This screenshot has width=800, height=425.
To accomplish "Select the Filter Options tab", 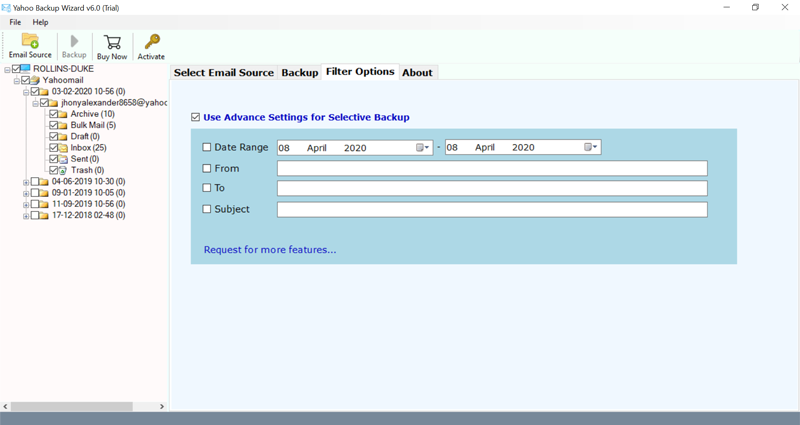I will [x=360, y=71].
